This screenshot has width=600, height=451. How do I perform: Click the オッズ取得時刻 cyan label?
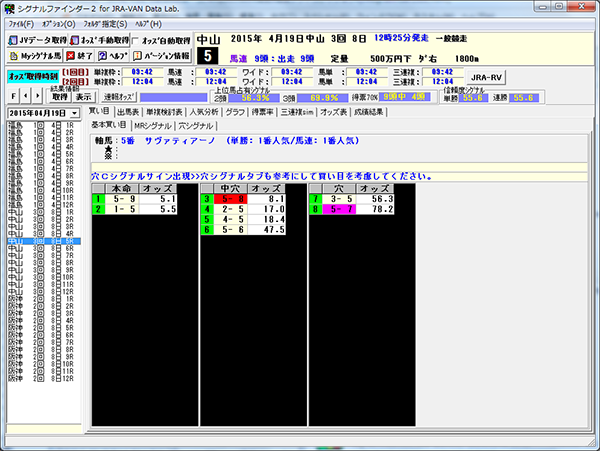point(33,77)
